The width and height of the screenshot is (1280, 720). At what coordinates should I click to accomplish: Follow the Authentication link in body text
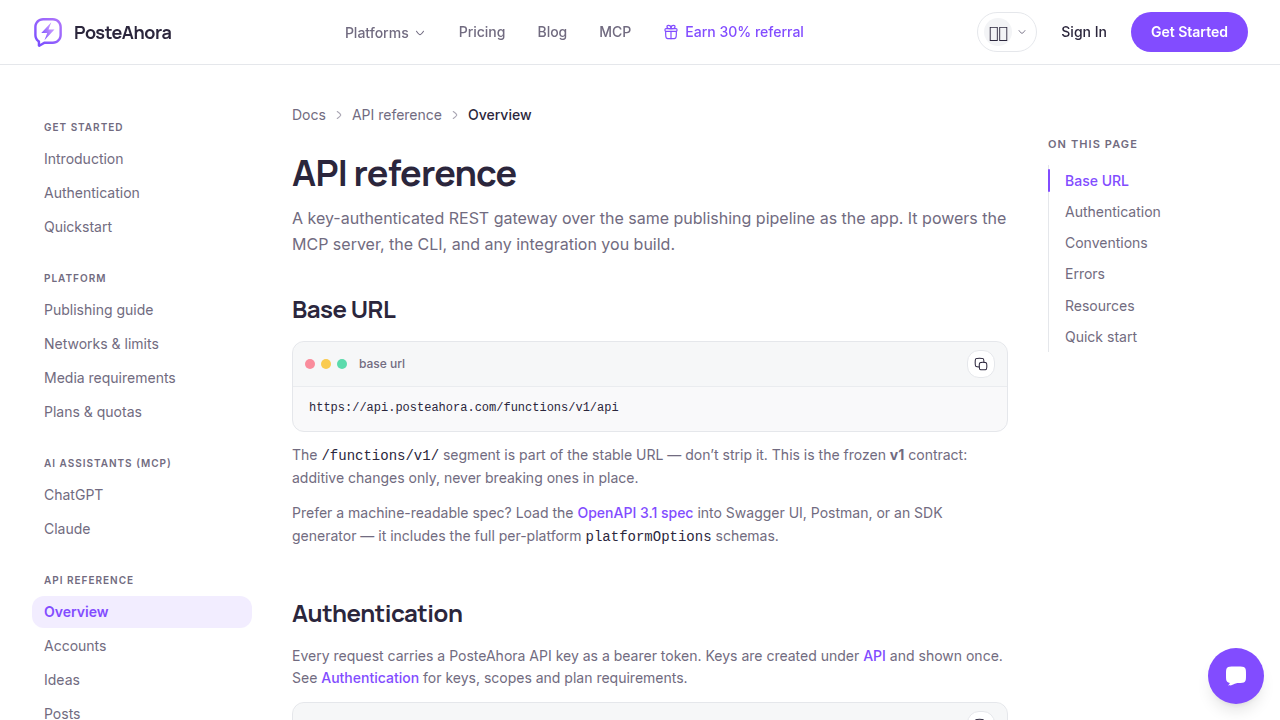(x=370, y=678)
